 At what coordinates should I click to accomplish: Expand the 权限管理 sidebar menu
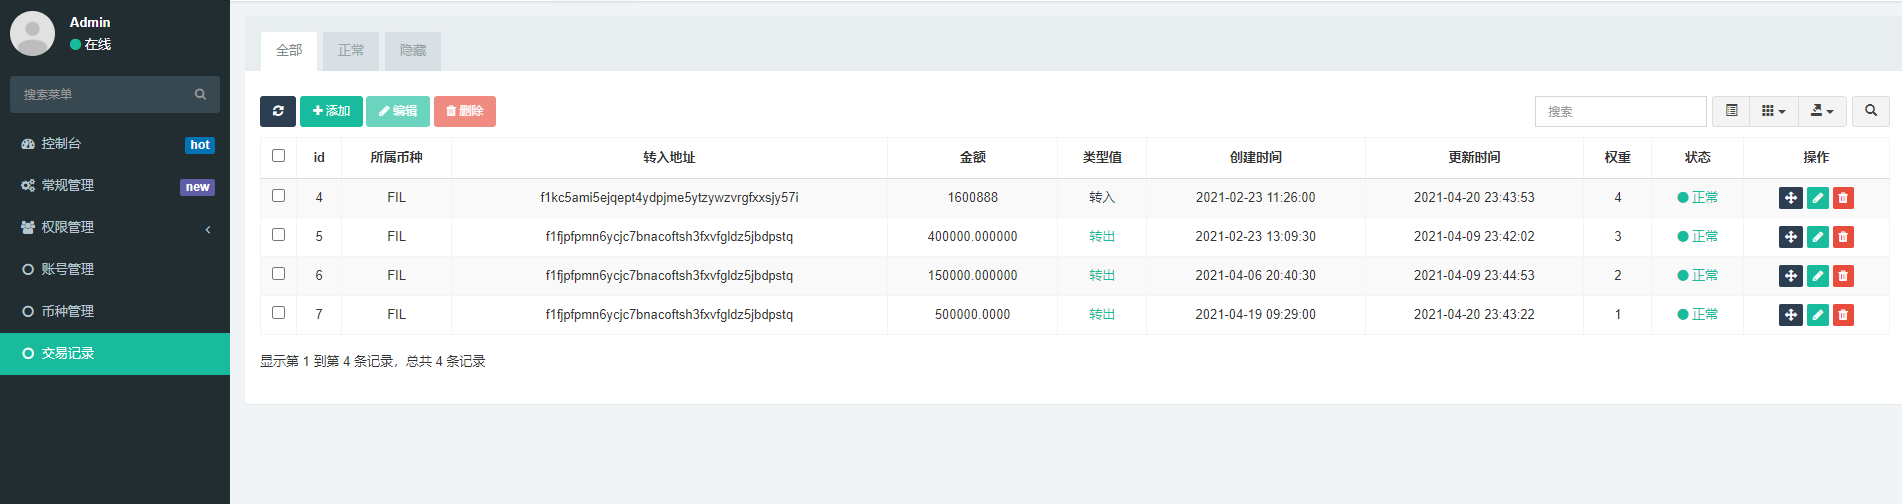pos(115,228)
